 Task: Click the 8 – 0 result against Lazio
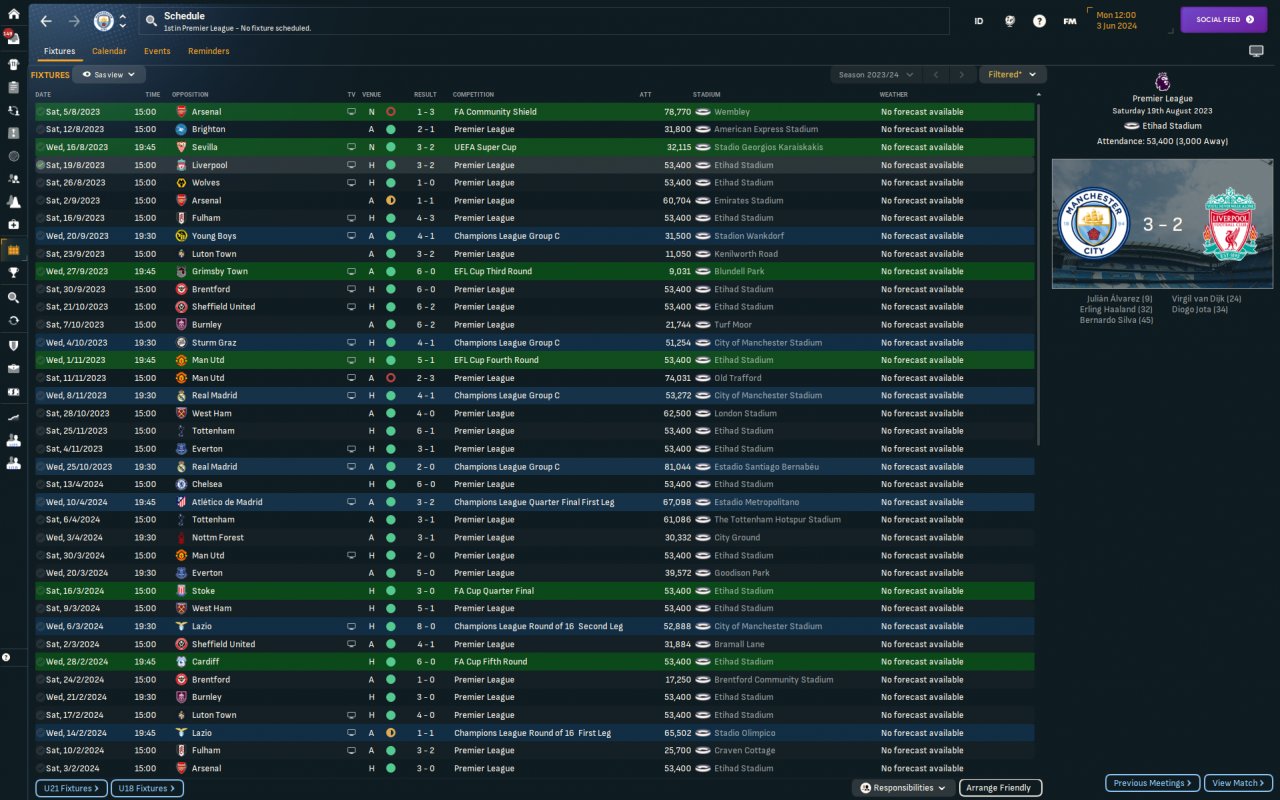[x=426, y=626]
